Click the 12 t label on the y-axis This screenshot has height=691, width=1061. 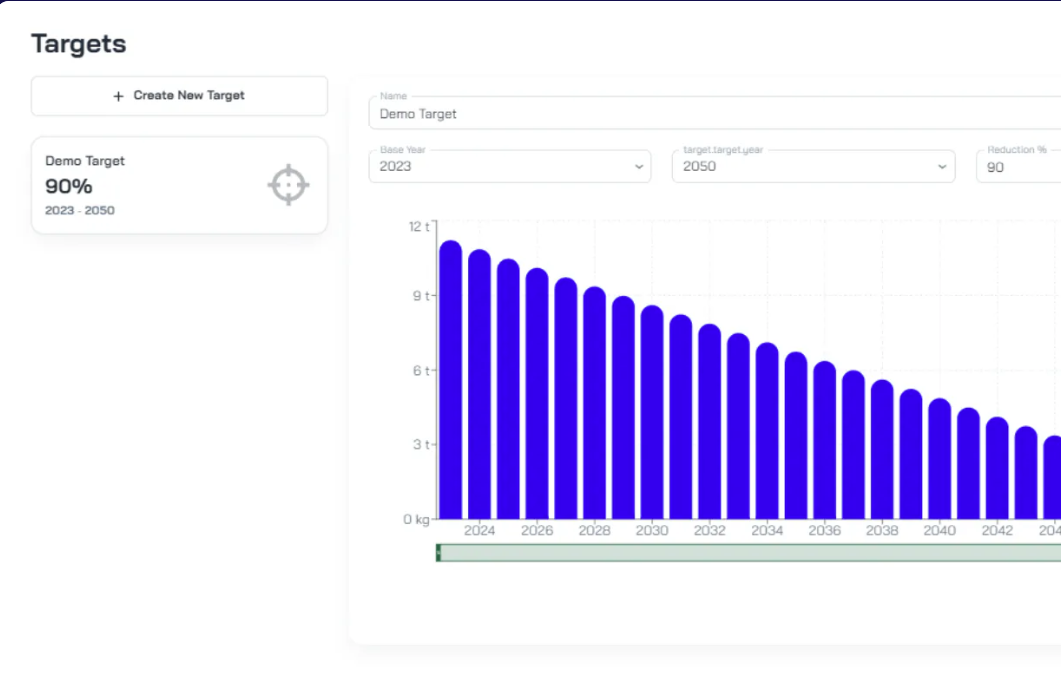tap(418, 224)
